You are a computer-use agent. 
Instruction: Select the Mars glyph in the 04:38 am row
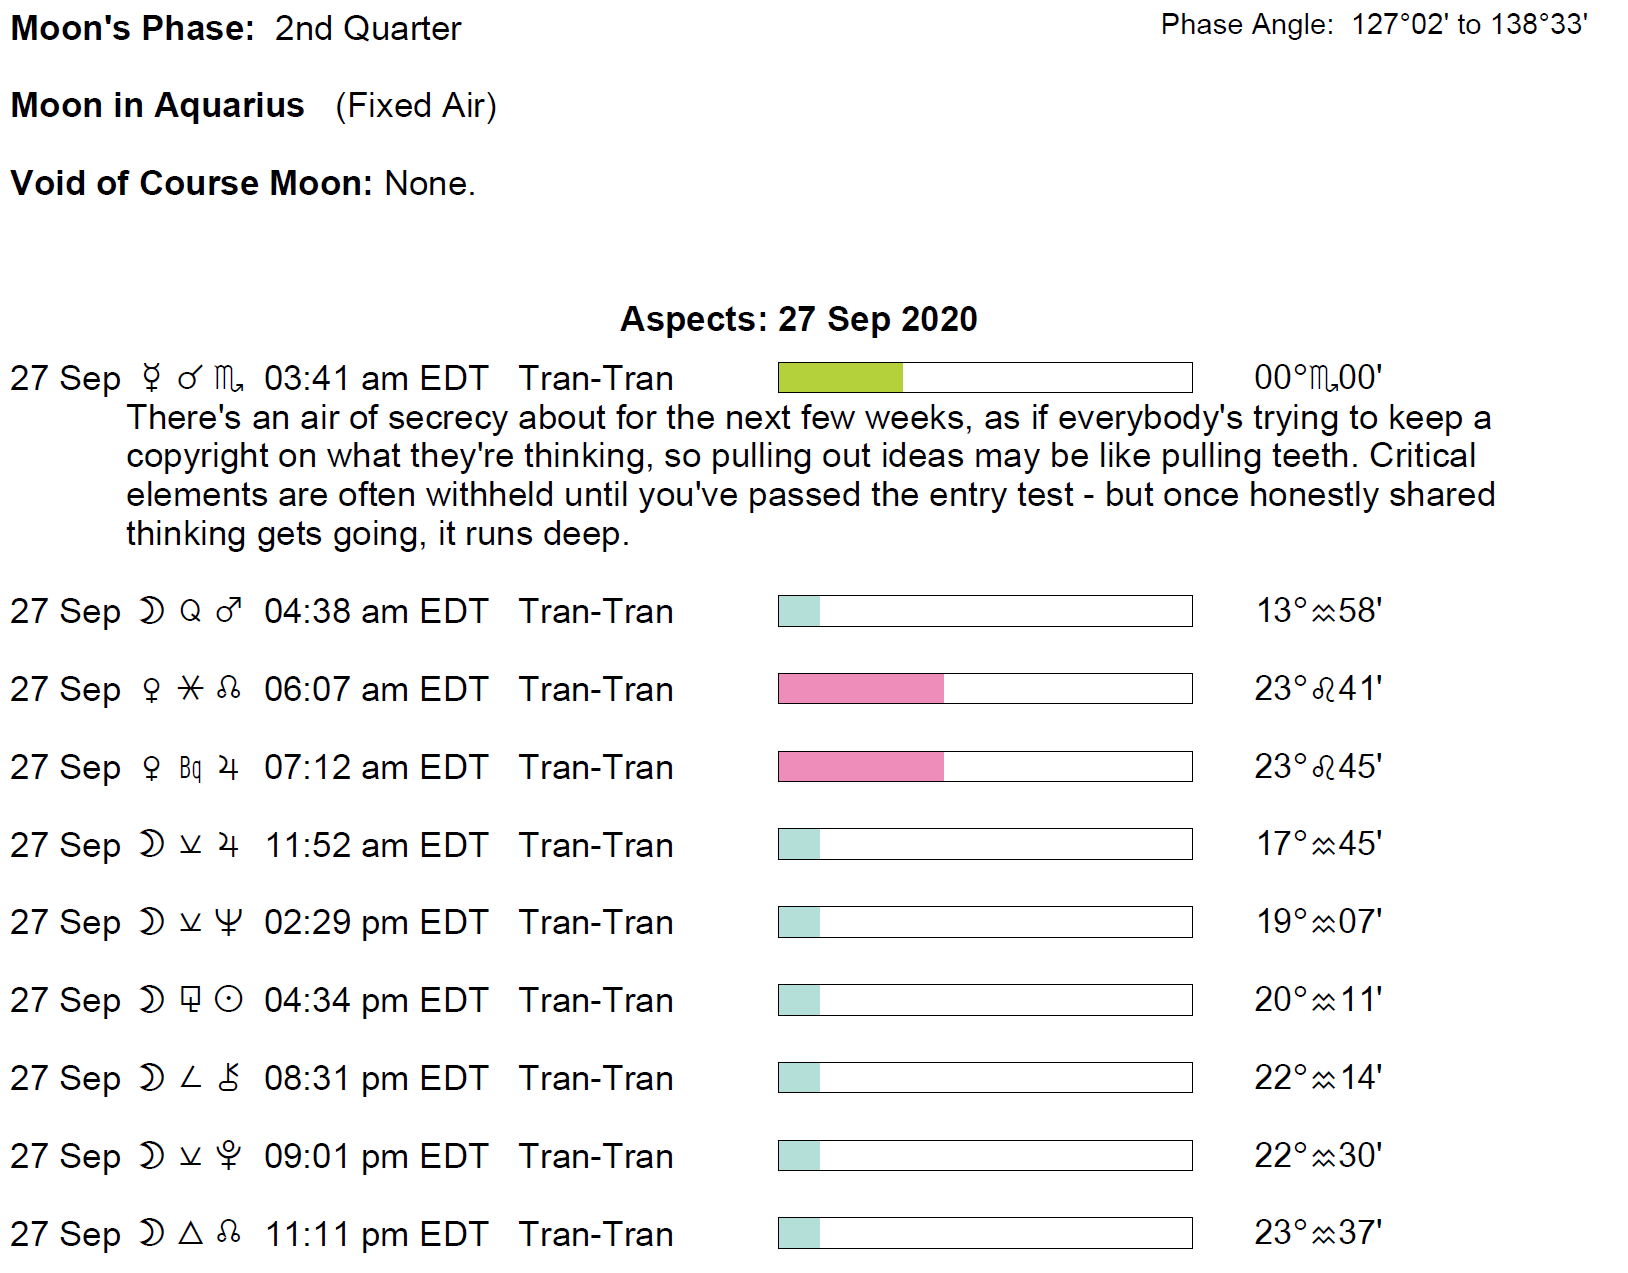tap(229, 611)
